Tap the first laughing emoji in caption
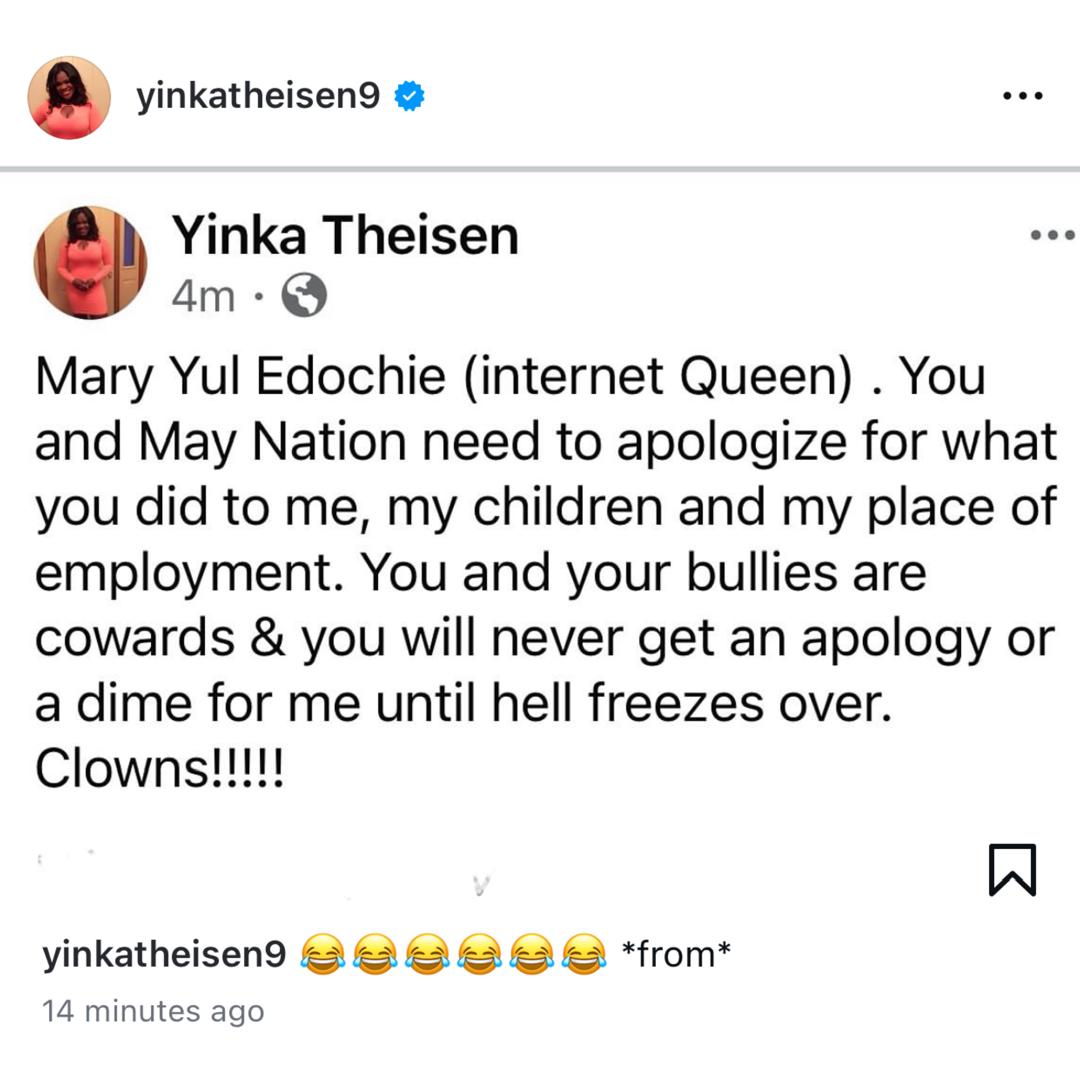 tap(323, 954)
